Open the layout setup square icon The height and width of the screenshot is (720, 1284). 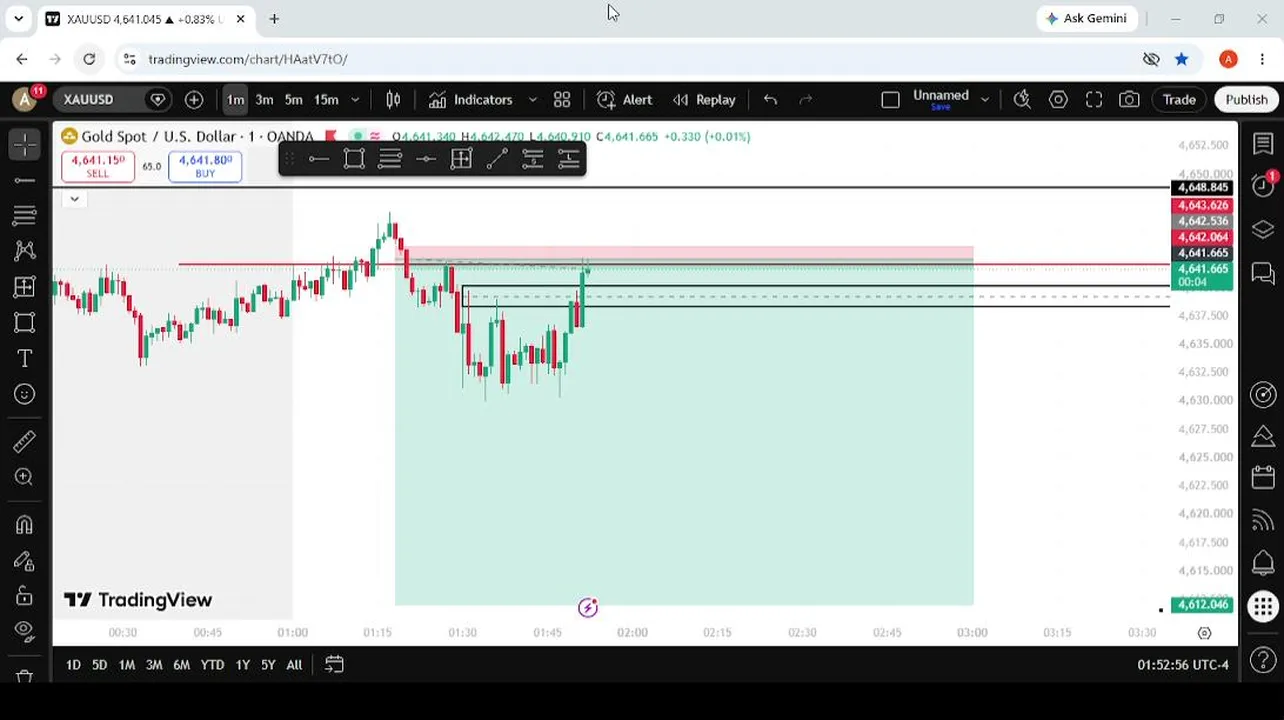coord(890,99)
